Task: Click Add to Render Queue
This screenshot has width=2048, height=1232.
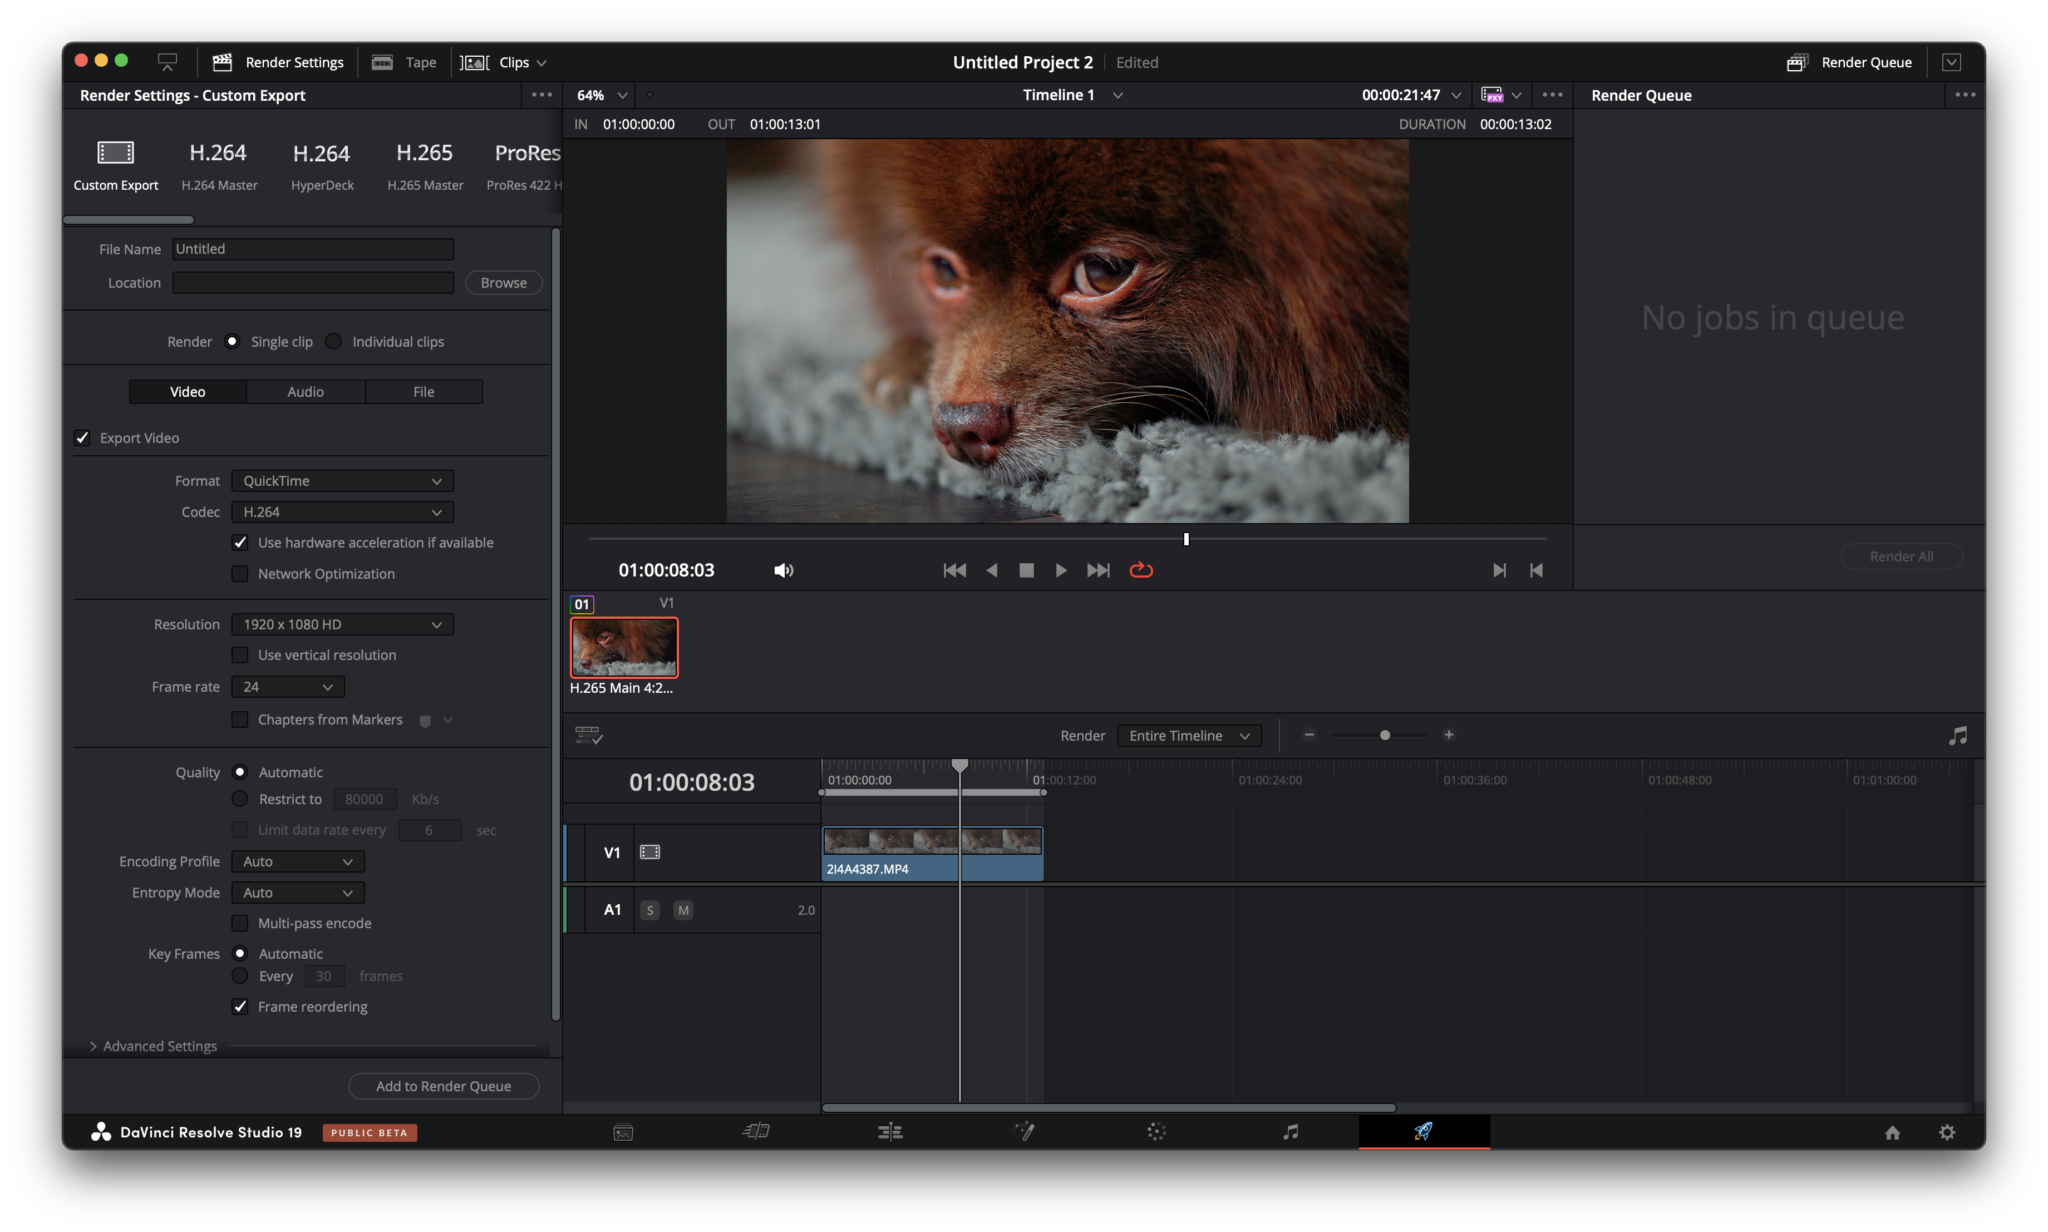Action: click(443, 1086)
